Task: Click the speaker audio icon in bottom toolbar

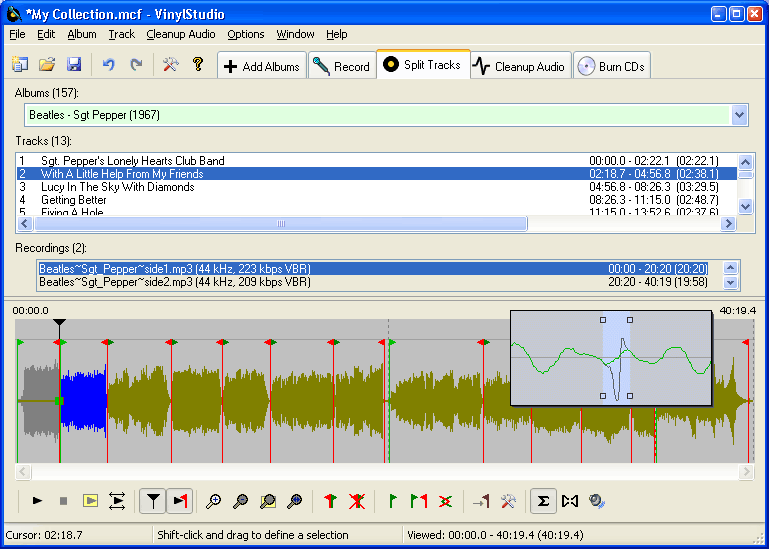Action: [597, 501]
